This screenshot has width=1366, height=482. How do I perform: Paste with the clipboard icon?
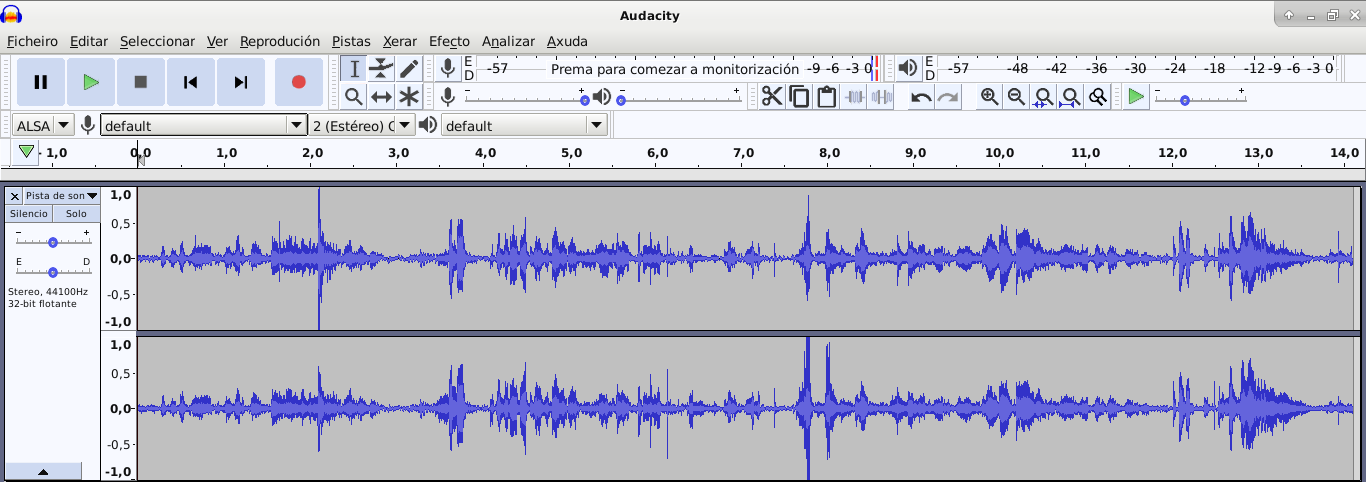826,96
